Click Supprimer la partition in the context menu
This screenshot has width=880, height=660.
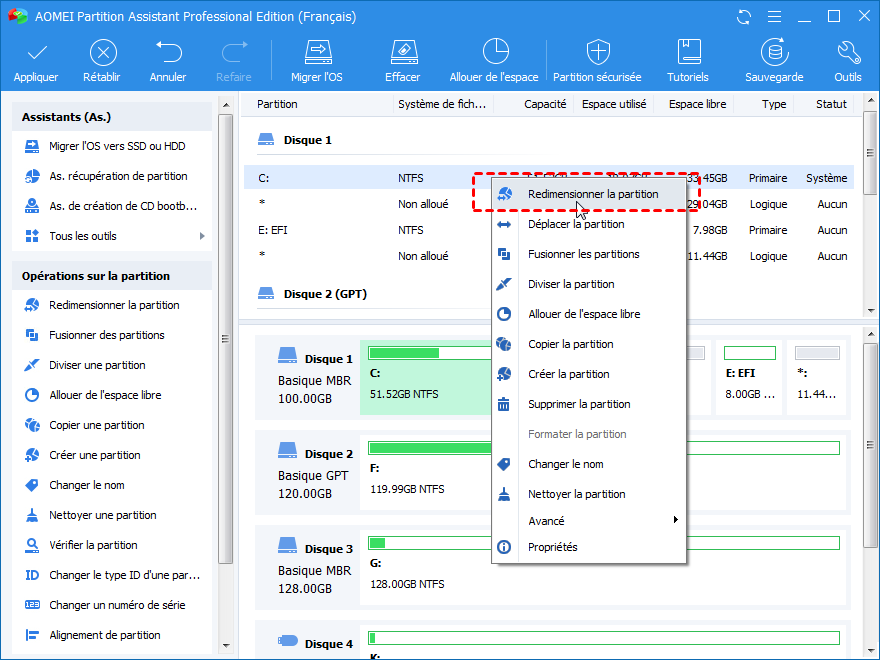pos(579,404)
